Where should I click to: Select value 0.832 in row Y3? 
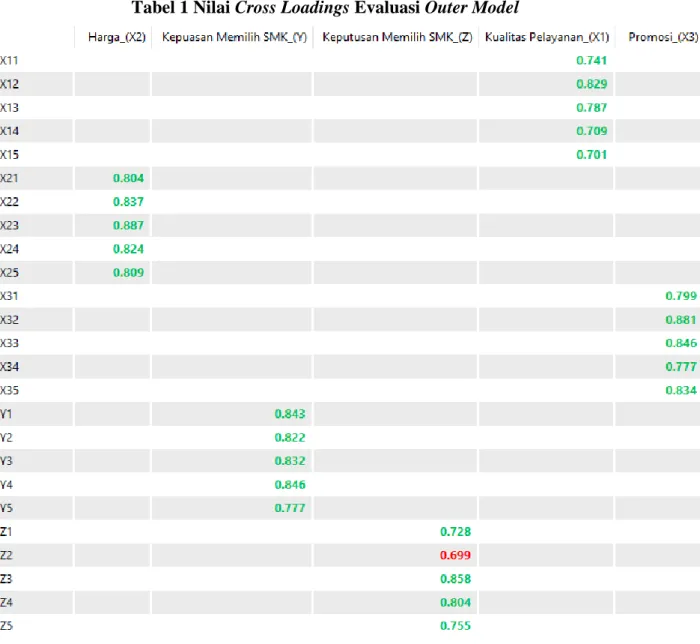click(290, 461)
